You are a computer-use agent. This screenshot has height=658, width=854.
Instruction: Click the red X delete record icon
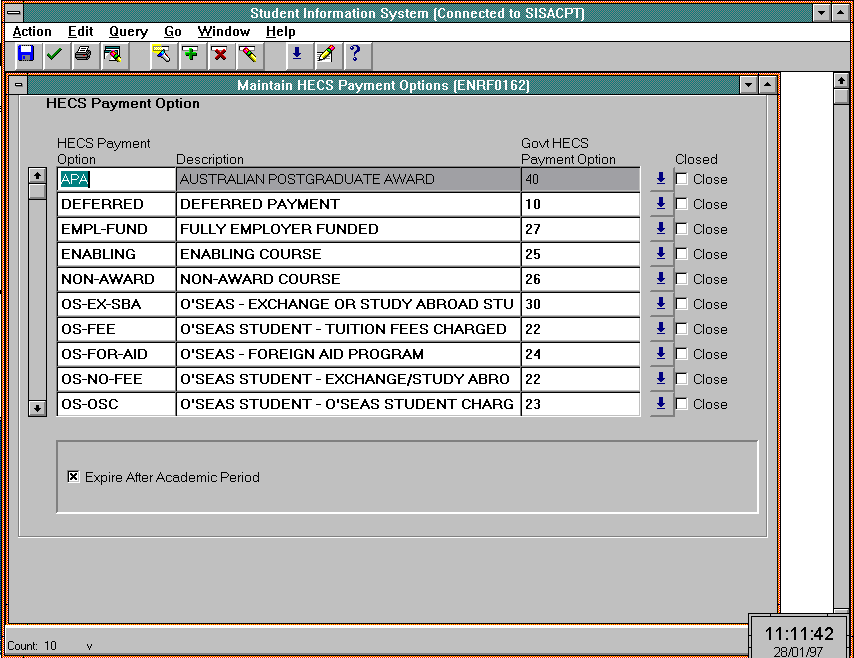point(219,54)
